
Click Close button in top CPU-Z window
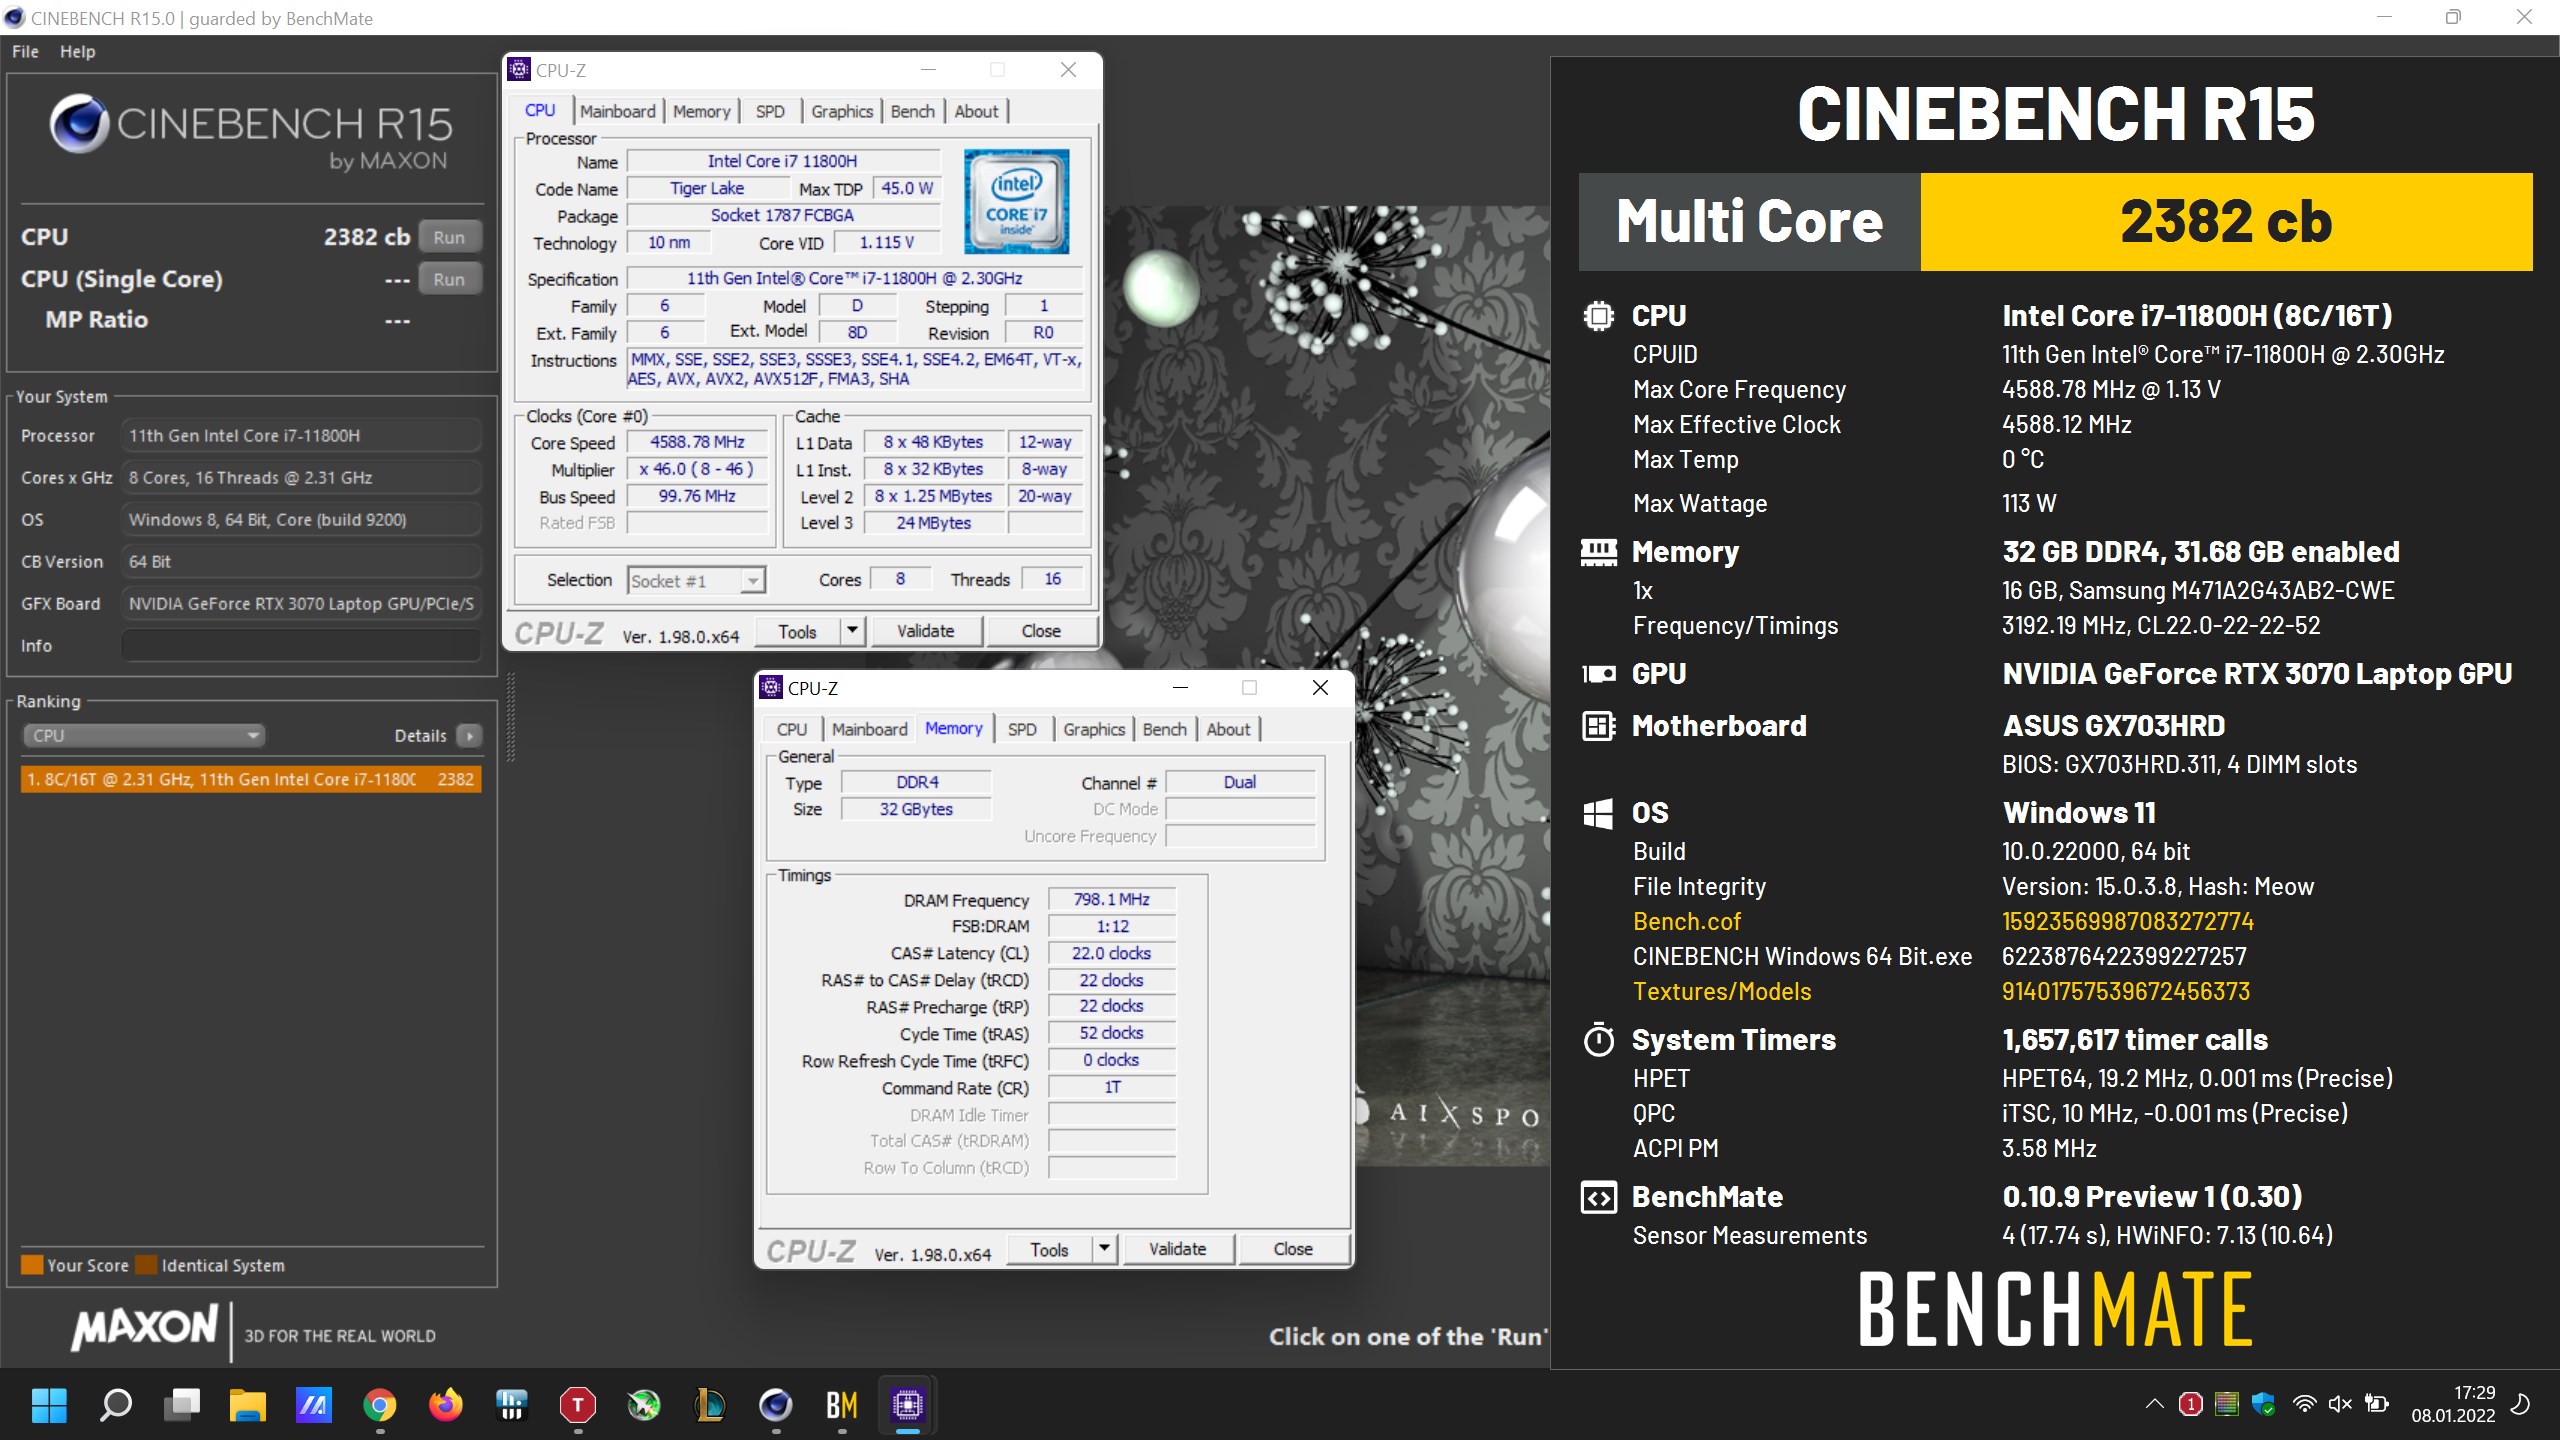1041,632
